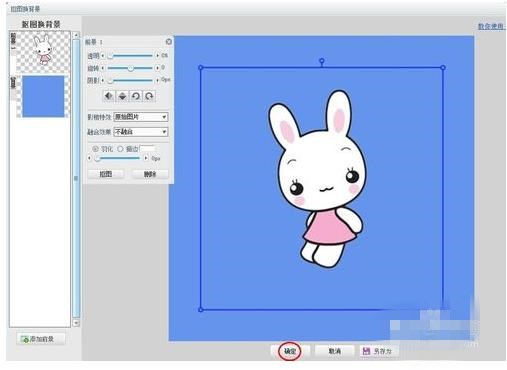Rotate the foreground clockwise

point(149,96)
